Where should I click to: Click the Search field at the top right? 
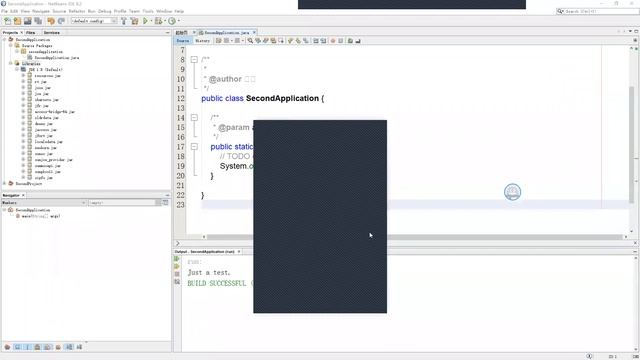pyautogui.click(x=598, y=11)
